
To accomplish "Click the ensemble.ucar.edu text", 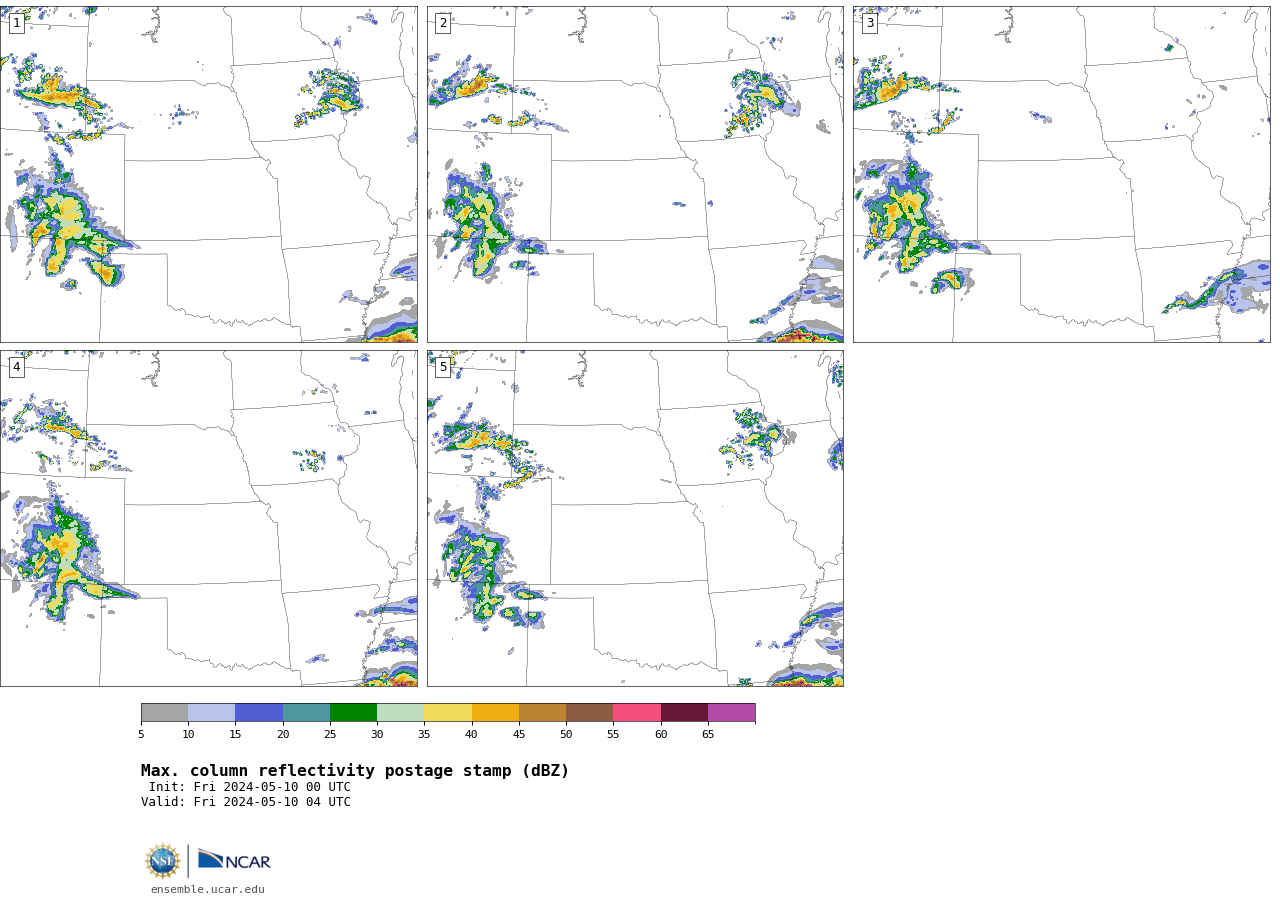I will pos(208,890).
